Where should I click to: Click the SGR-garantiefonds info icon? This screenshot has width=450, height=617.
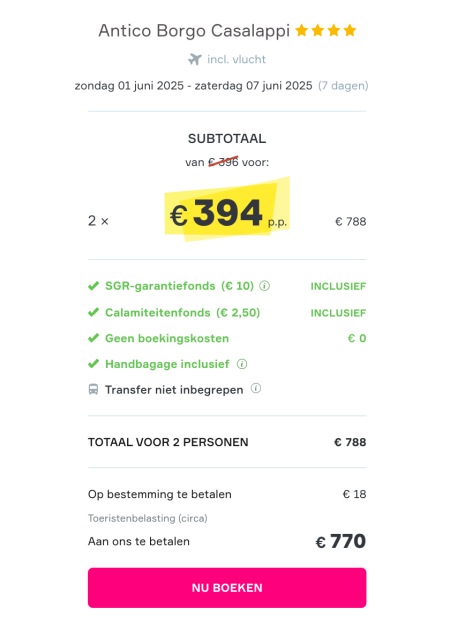point(265,286)
